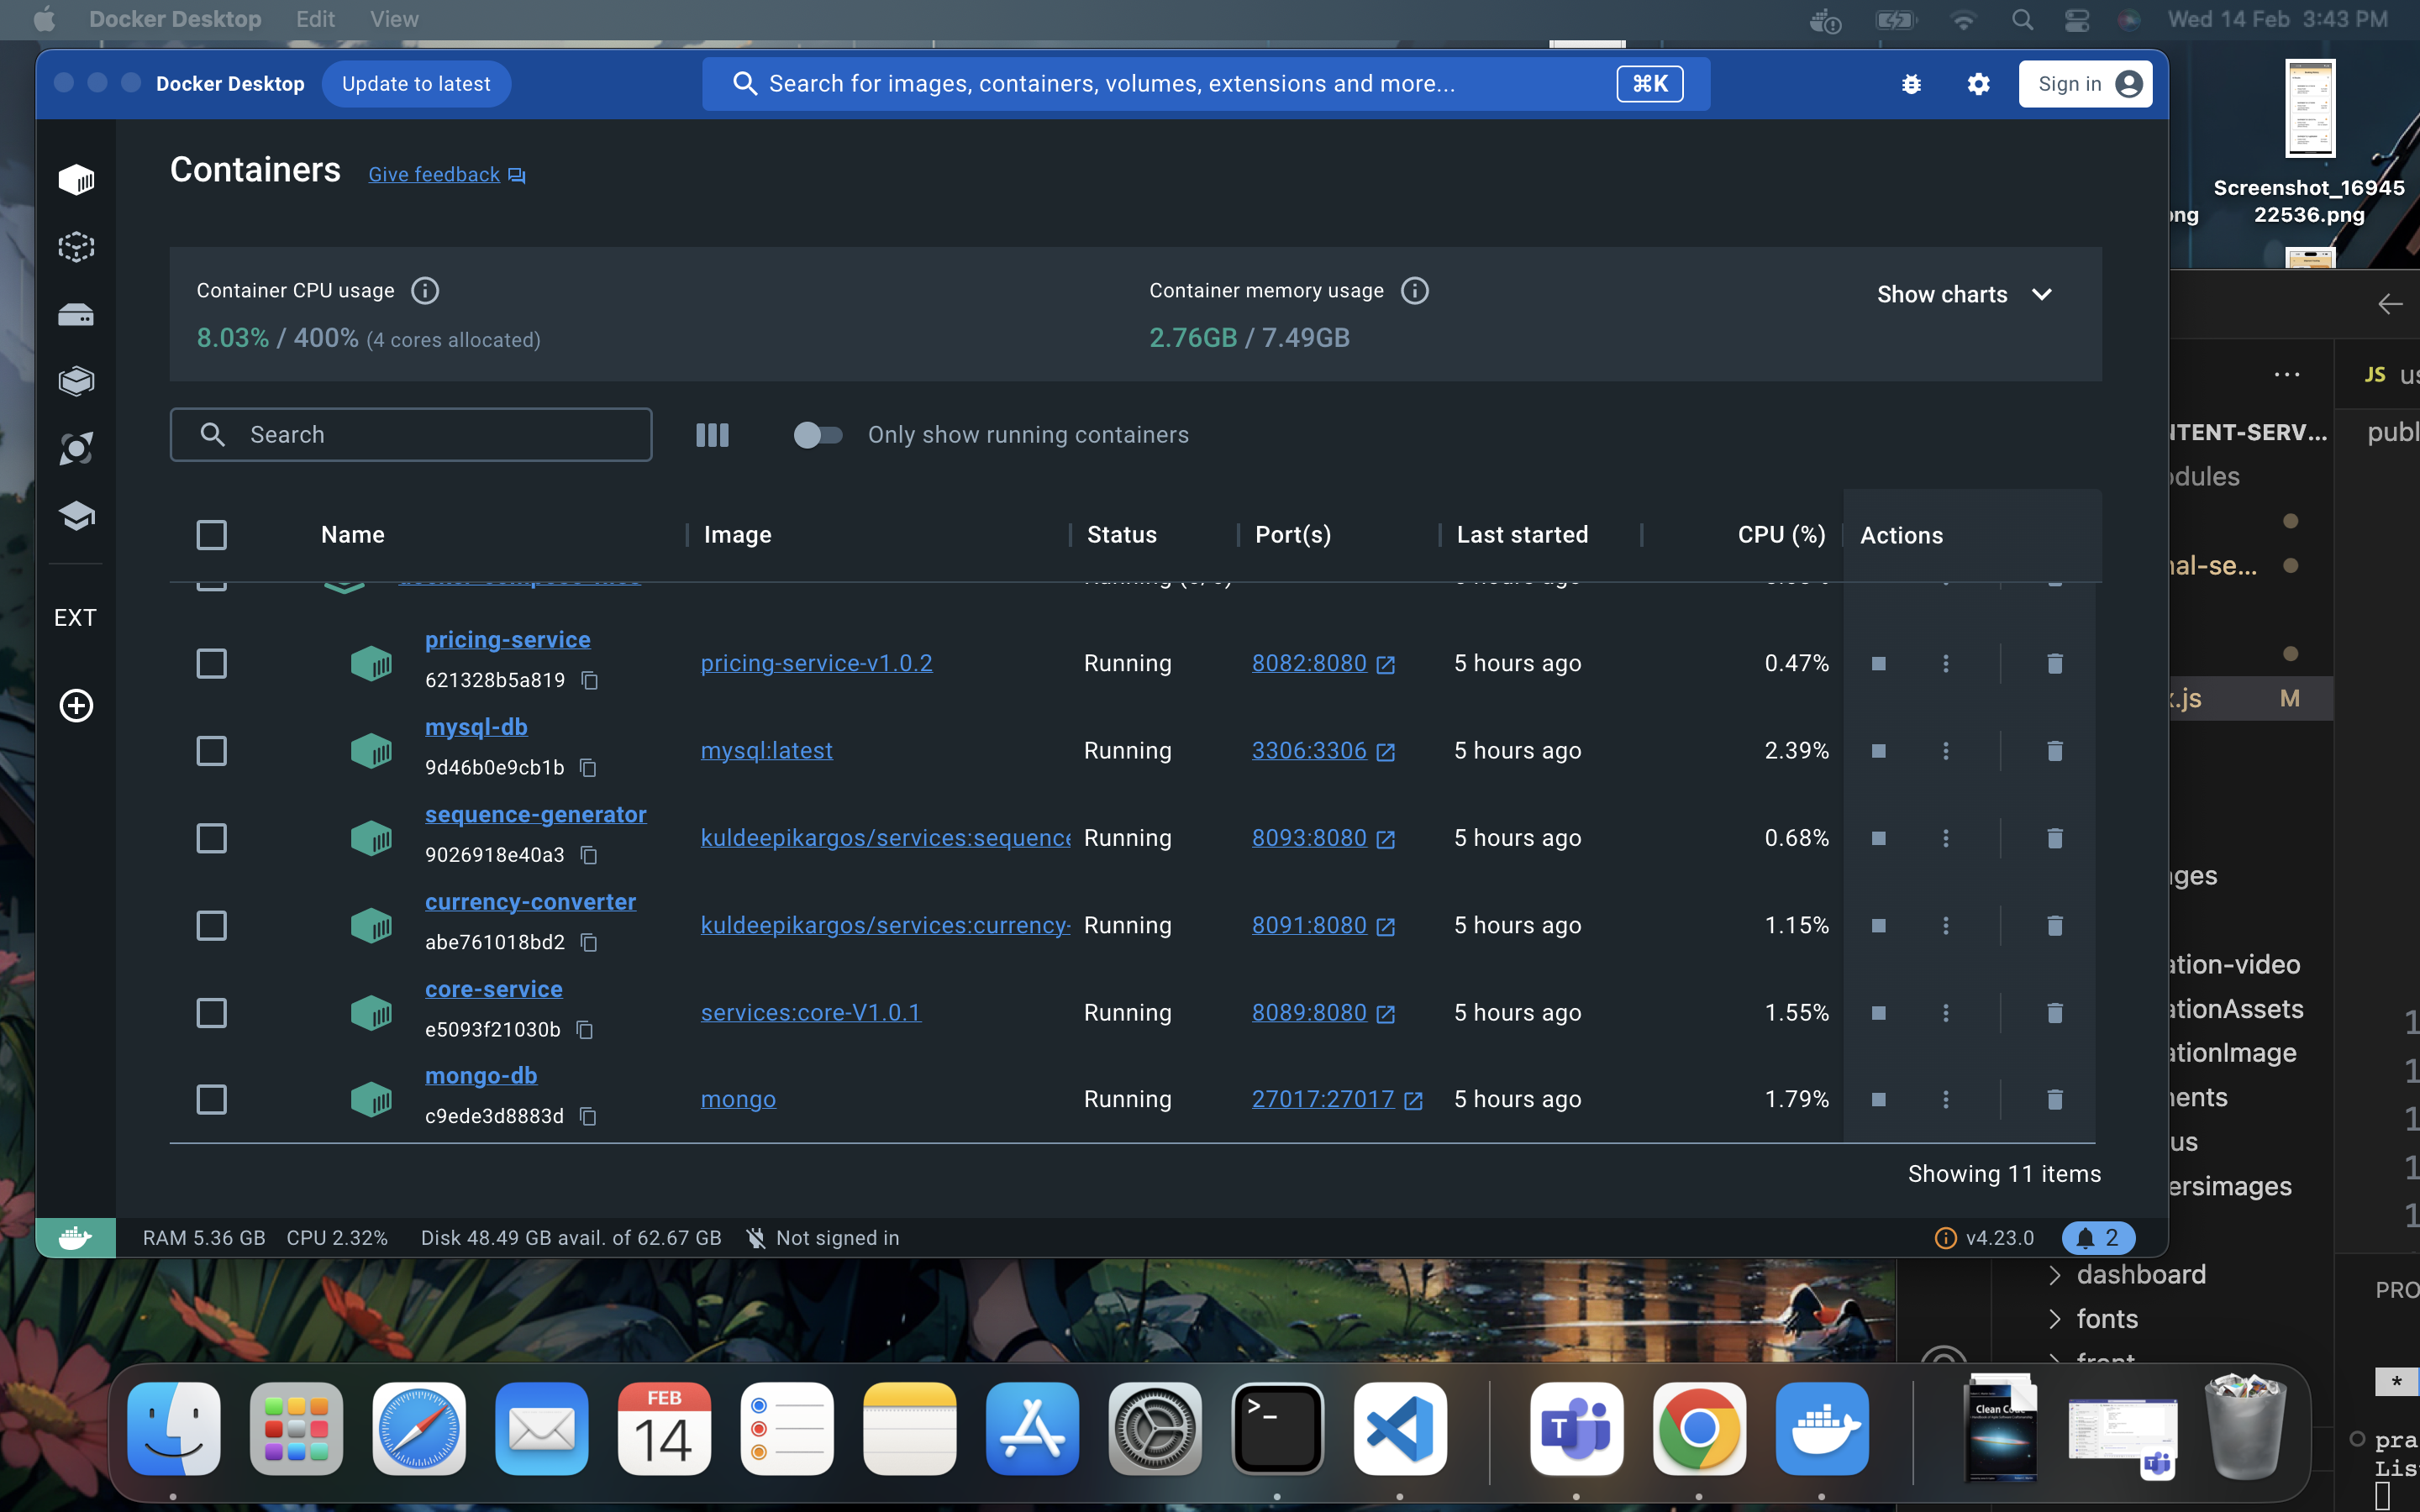Open mysql:latest image link
The height and width of the screenshot is (1512, 2420).
pos(766,751)
